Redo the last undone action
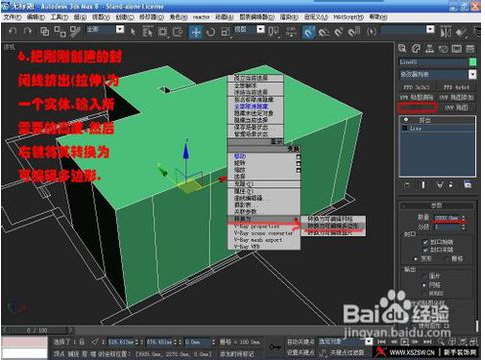 click(28, 31)
